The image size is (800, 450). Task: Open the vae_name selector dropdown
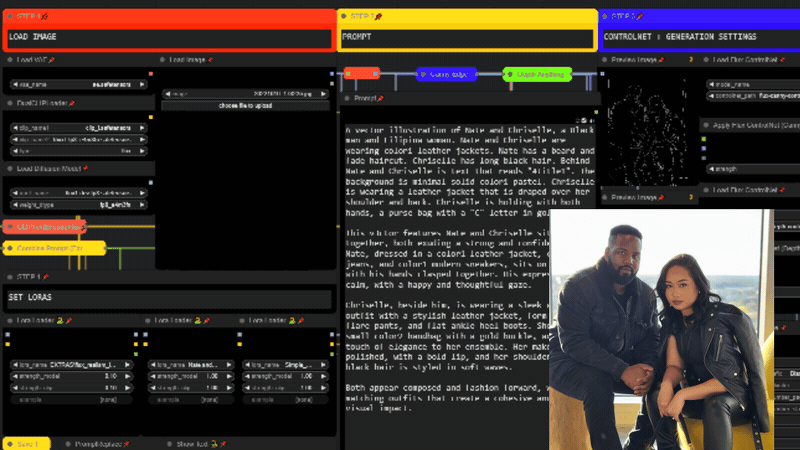coord(78,85)
